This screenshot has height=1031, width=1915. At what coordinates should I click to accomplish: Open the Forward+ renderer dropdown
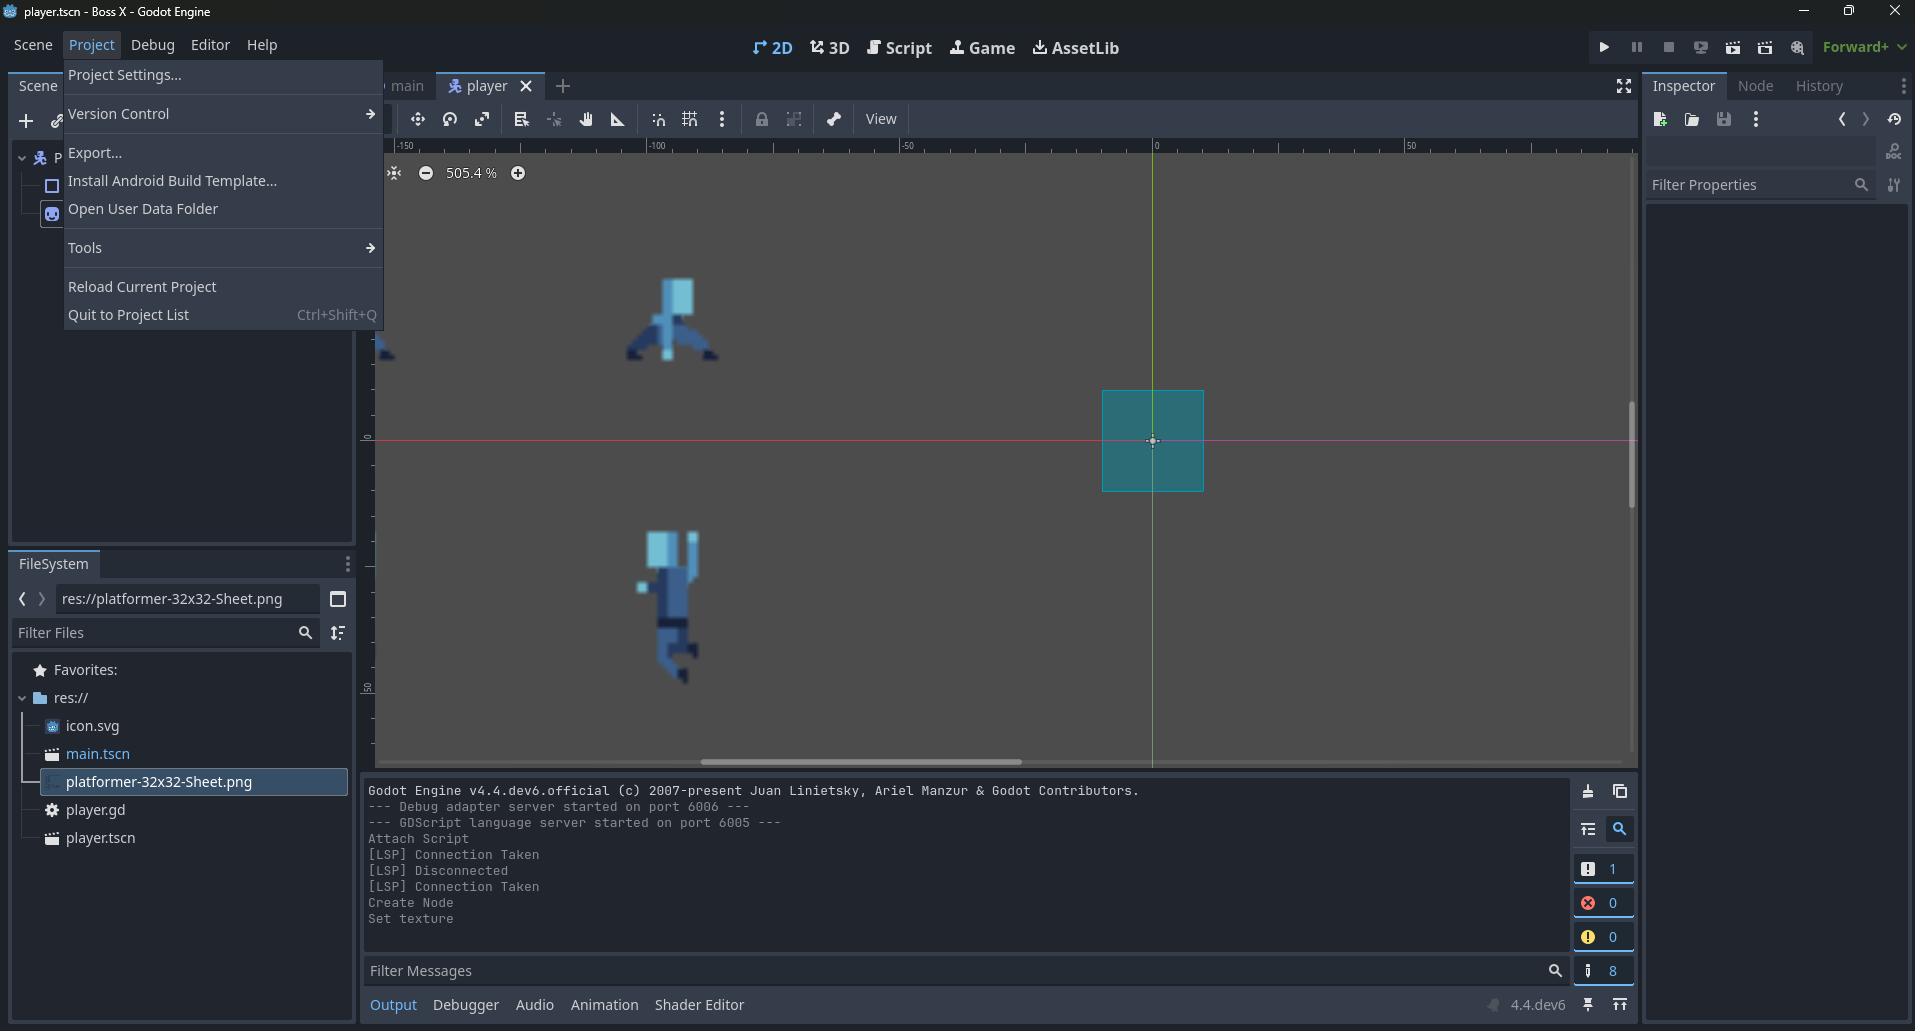(1864, 47)
